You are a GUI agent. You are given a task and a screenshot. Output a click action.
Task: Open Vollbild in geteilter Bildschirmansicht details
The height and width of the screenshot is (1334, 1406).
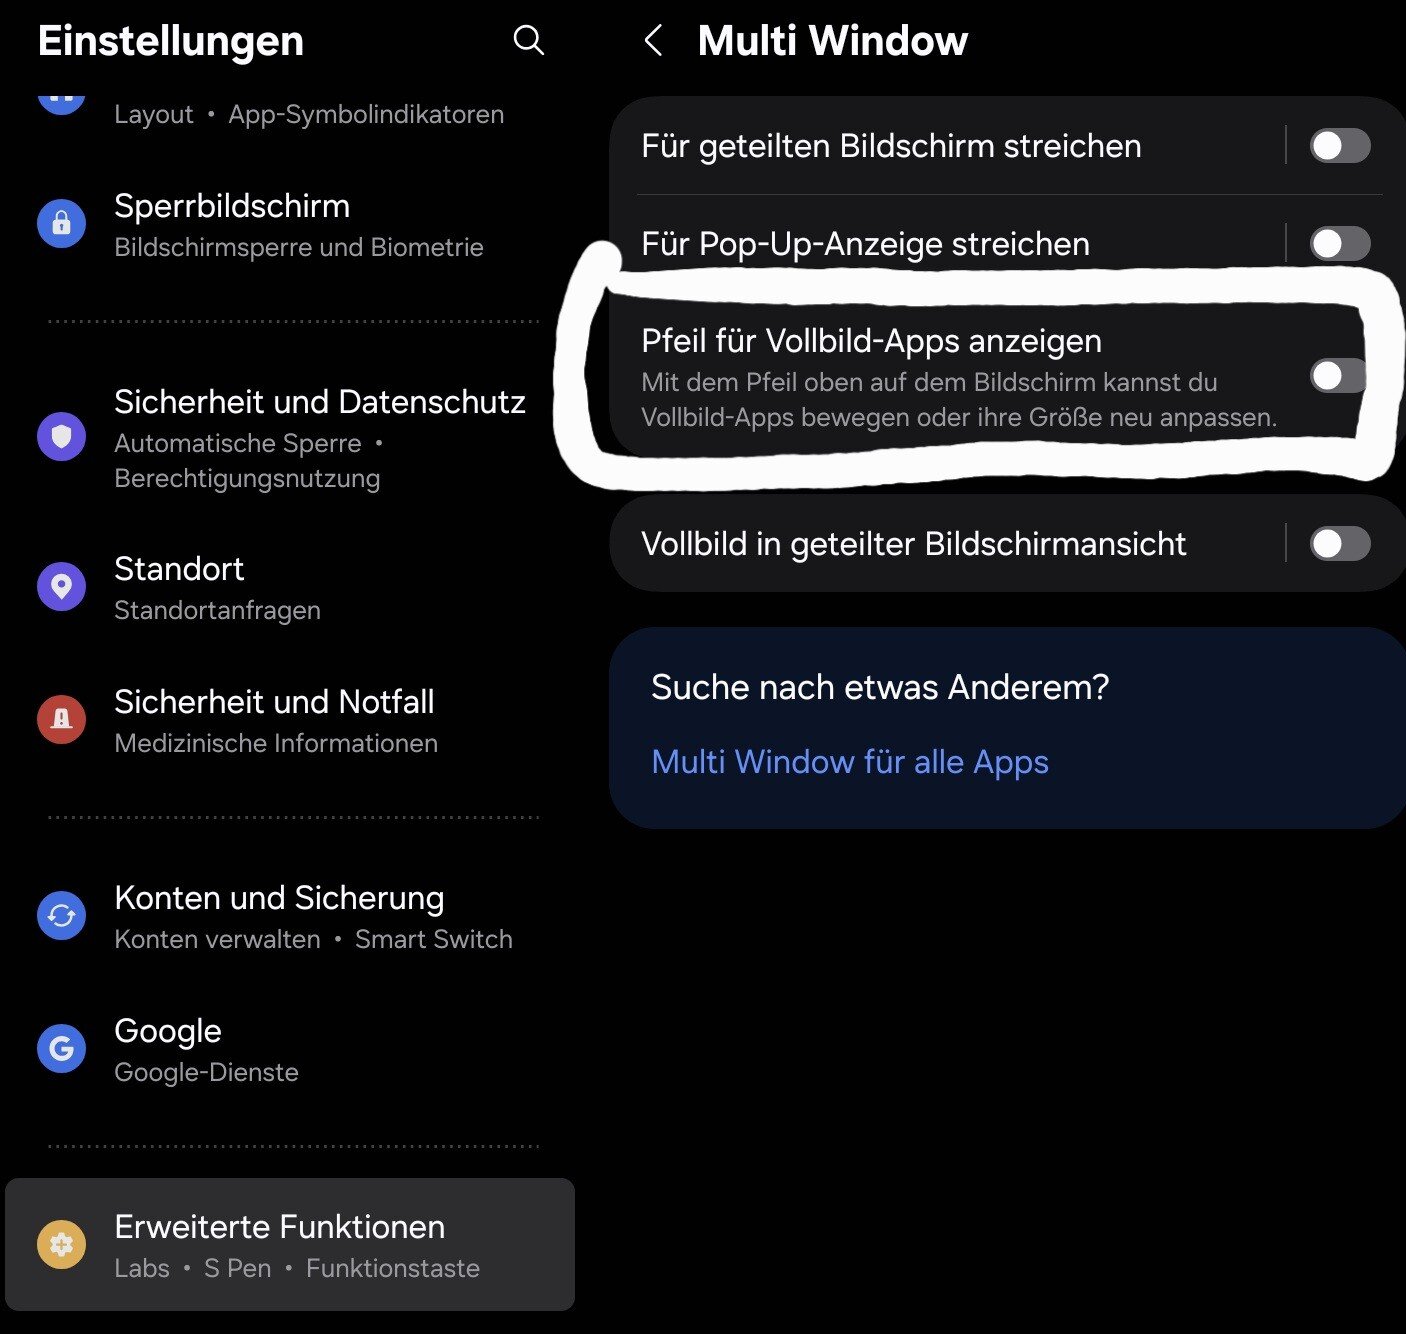[912, 544]
